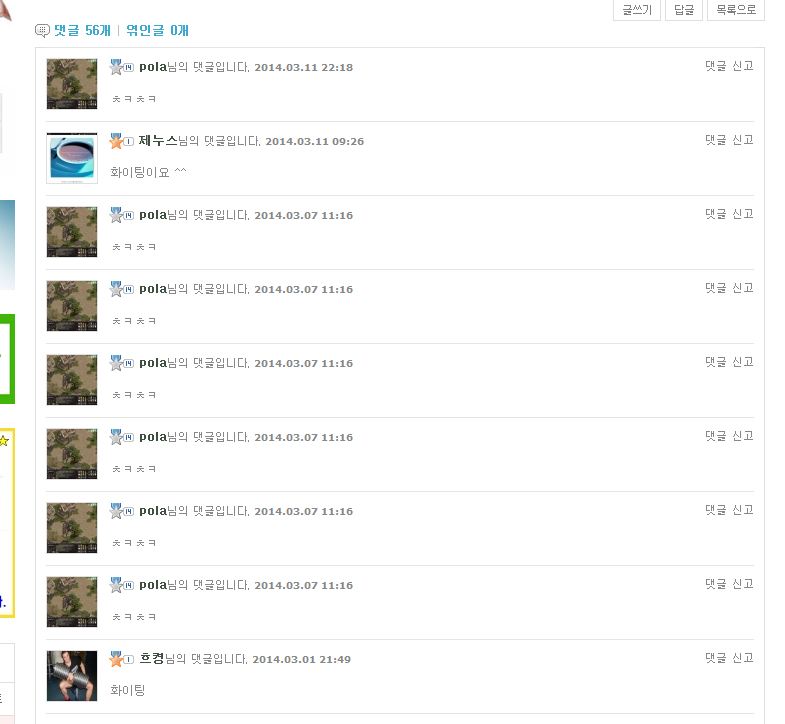Open pola's avatar on the 2014.03.11 22:18 comment

[72, 84]
